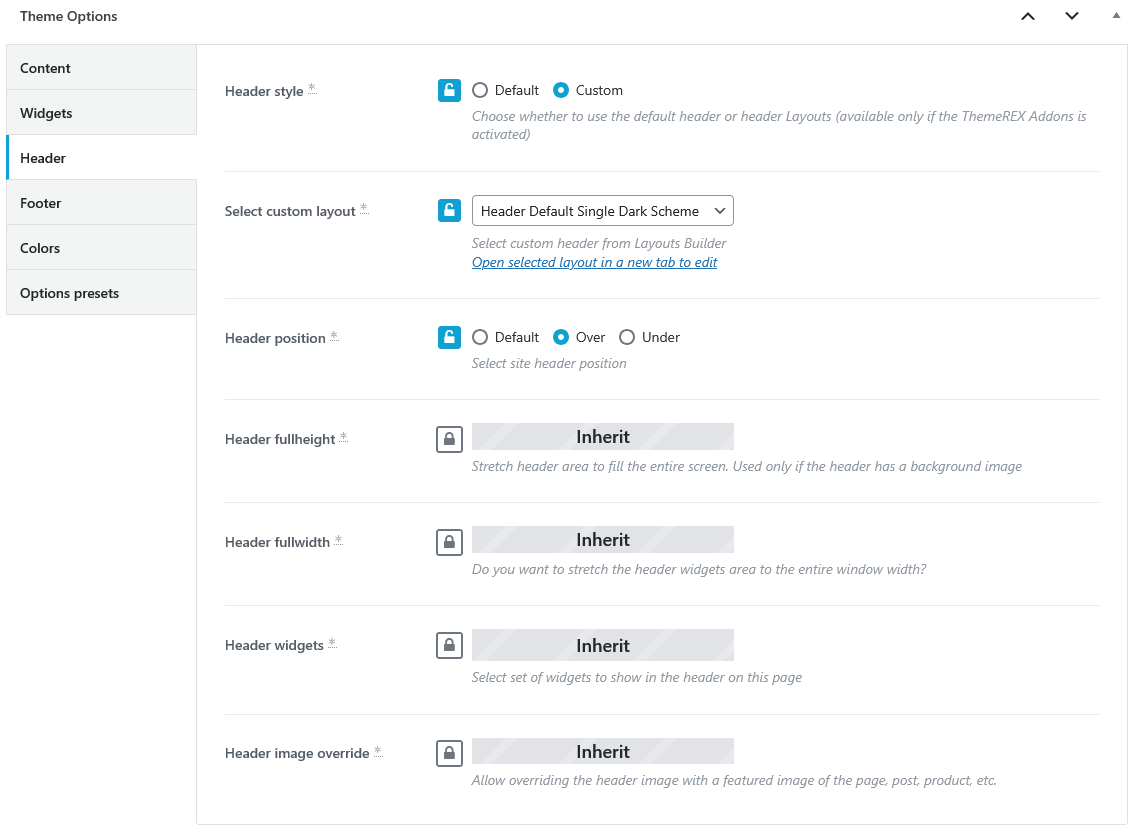Click 'Do you want to stretch the header' description
Screen dimensions: 1132x830
(x=699, y=569)
